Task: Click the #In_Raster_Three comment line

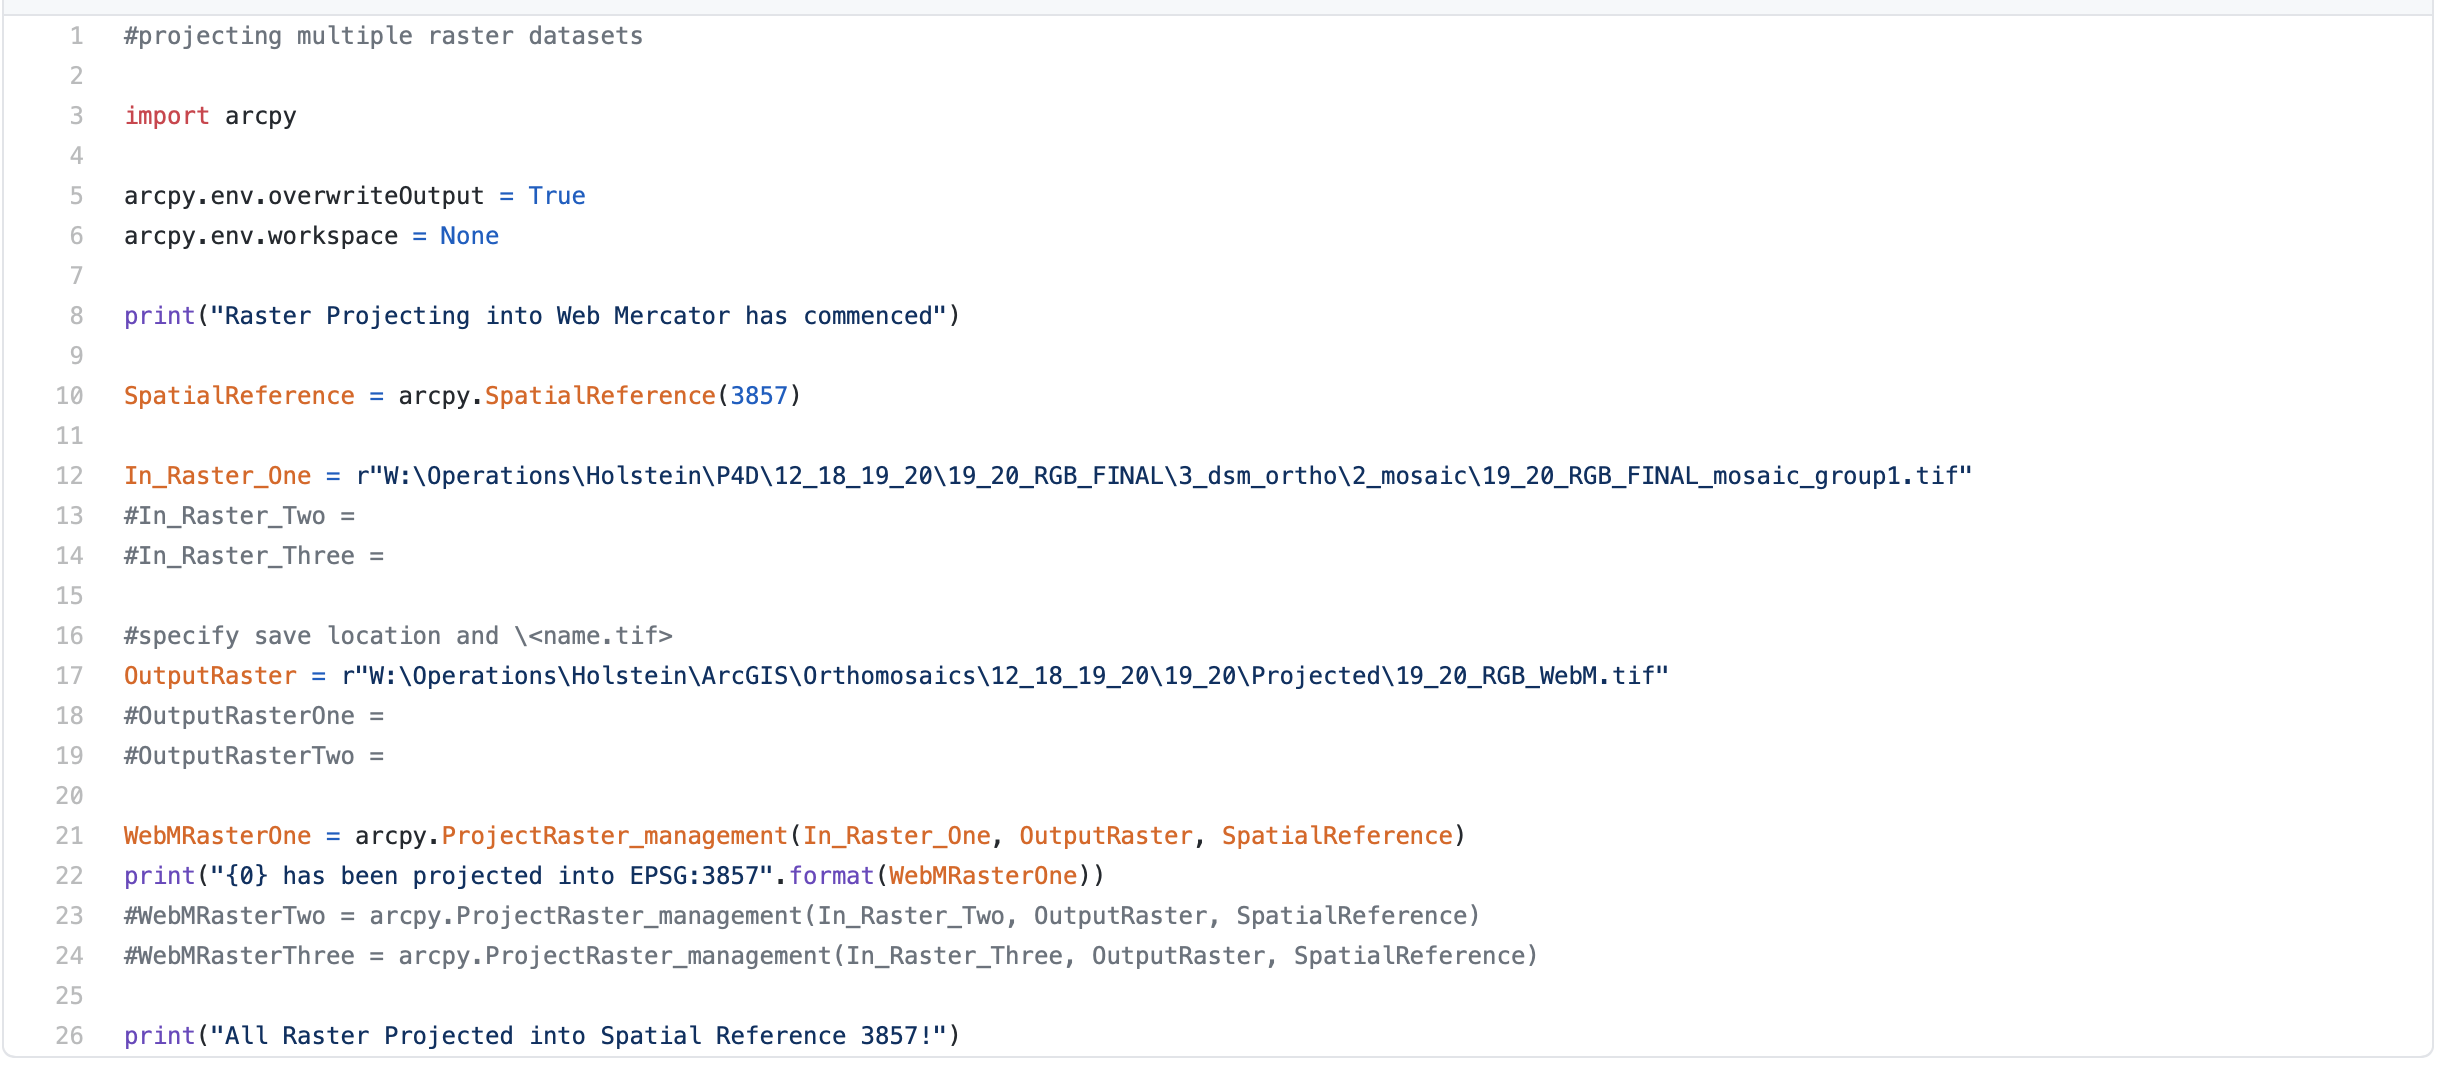Action: pyautogui.click(x=254, y=556)
